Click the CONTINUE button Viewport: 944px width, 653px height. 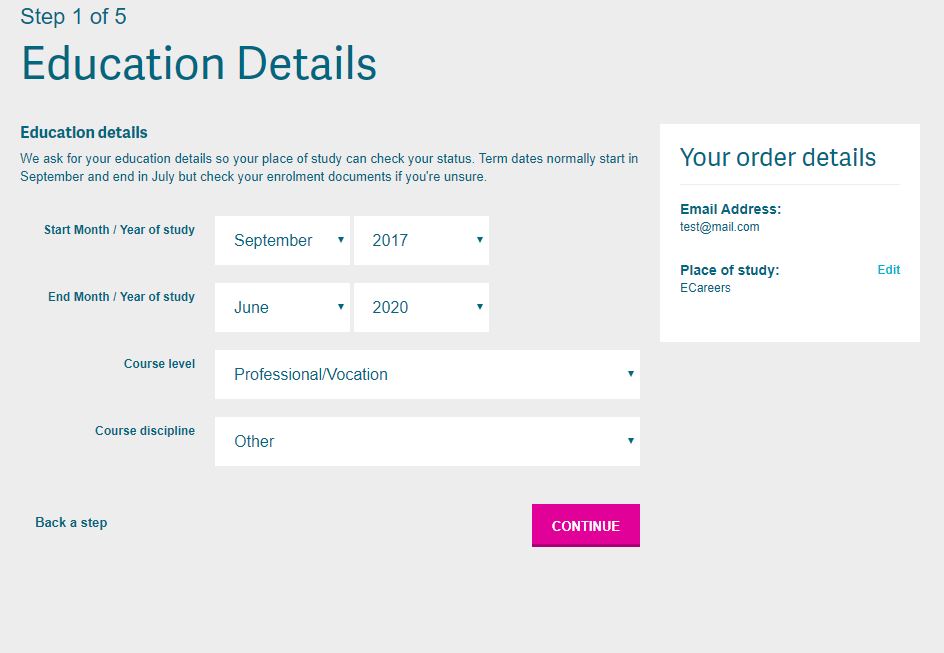pyautogui.click(x=585, y=525)
